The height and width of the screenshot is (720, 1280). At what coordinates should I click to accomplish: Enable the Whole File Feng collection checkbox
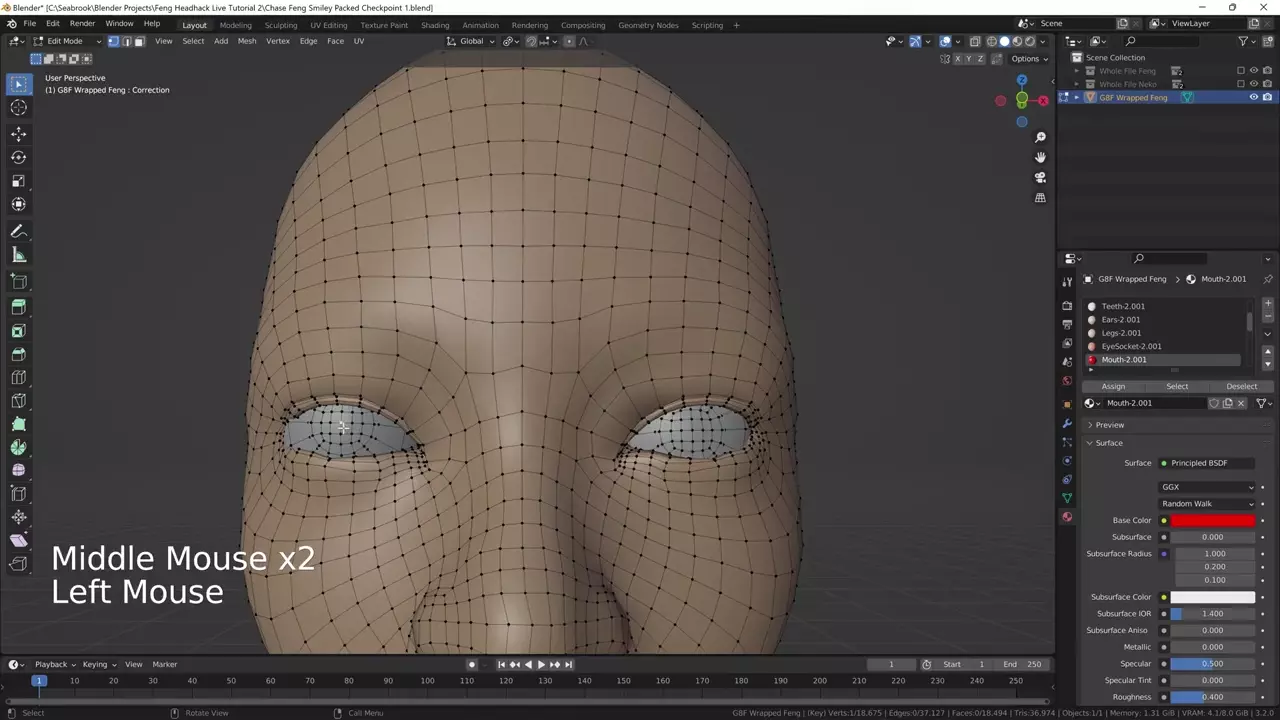(1241, 71)
